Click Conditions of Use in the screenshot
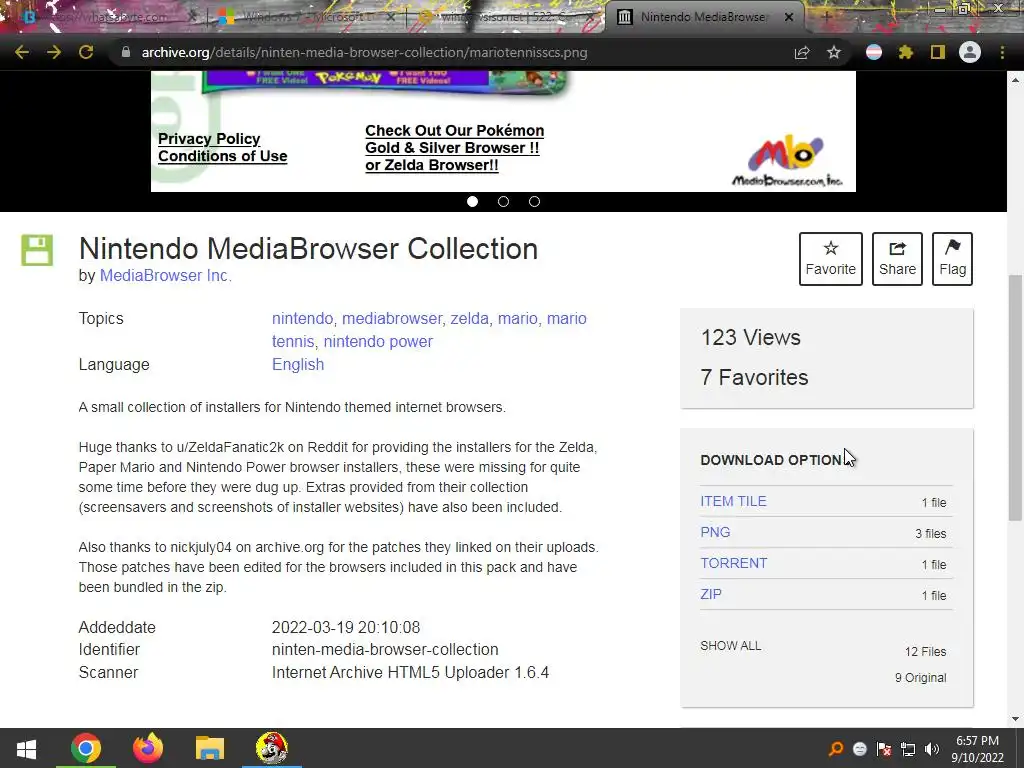Viewport: 1024px width, 768px height. (x=223, y=156)
